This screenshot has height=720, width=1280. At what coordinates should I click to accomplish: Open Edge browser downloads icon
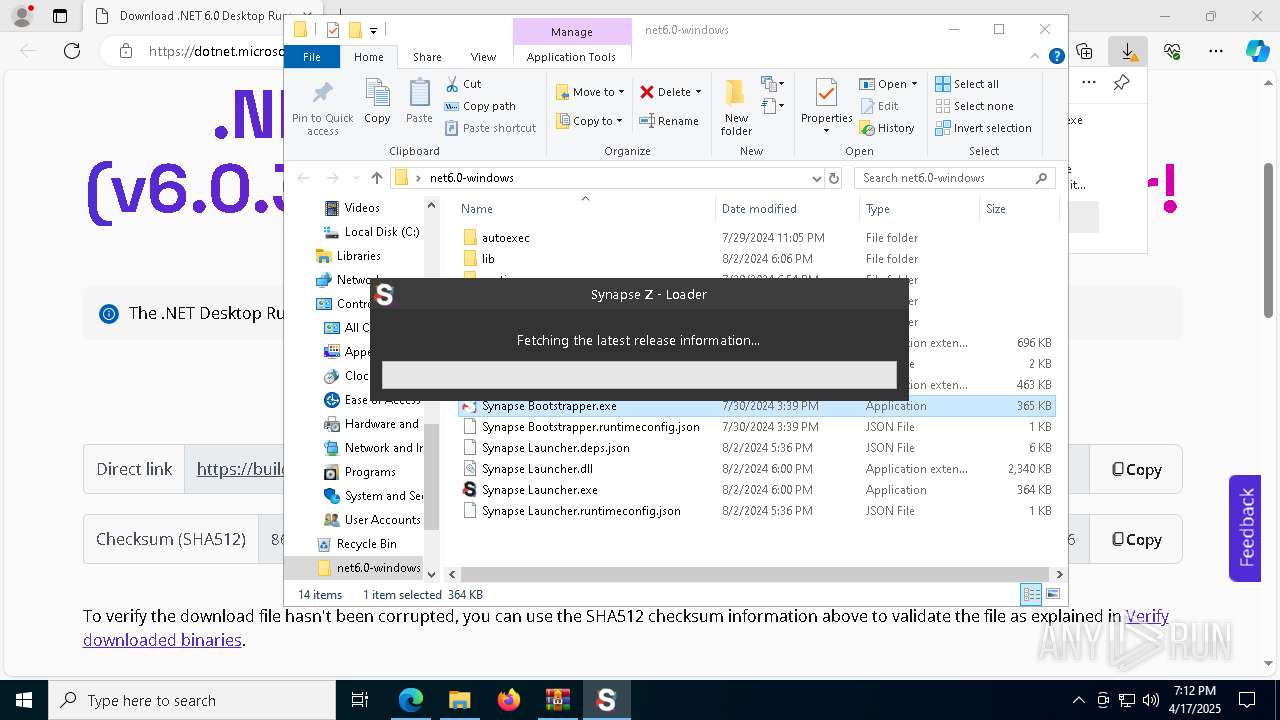pos(1128,51)
